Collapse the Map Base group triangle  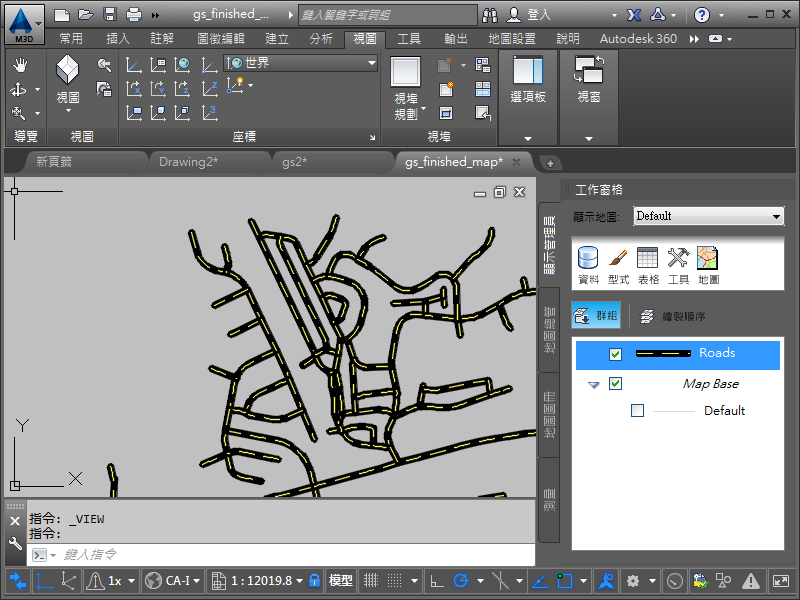pyautogui.click(x=594, y=384)
